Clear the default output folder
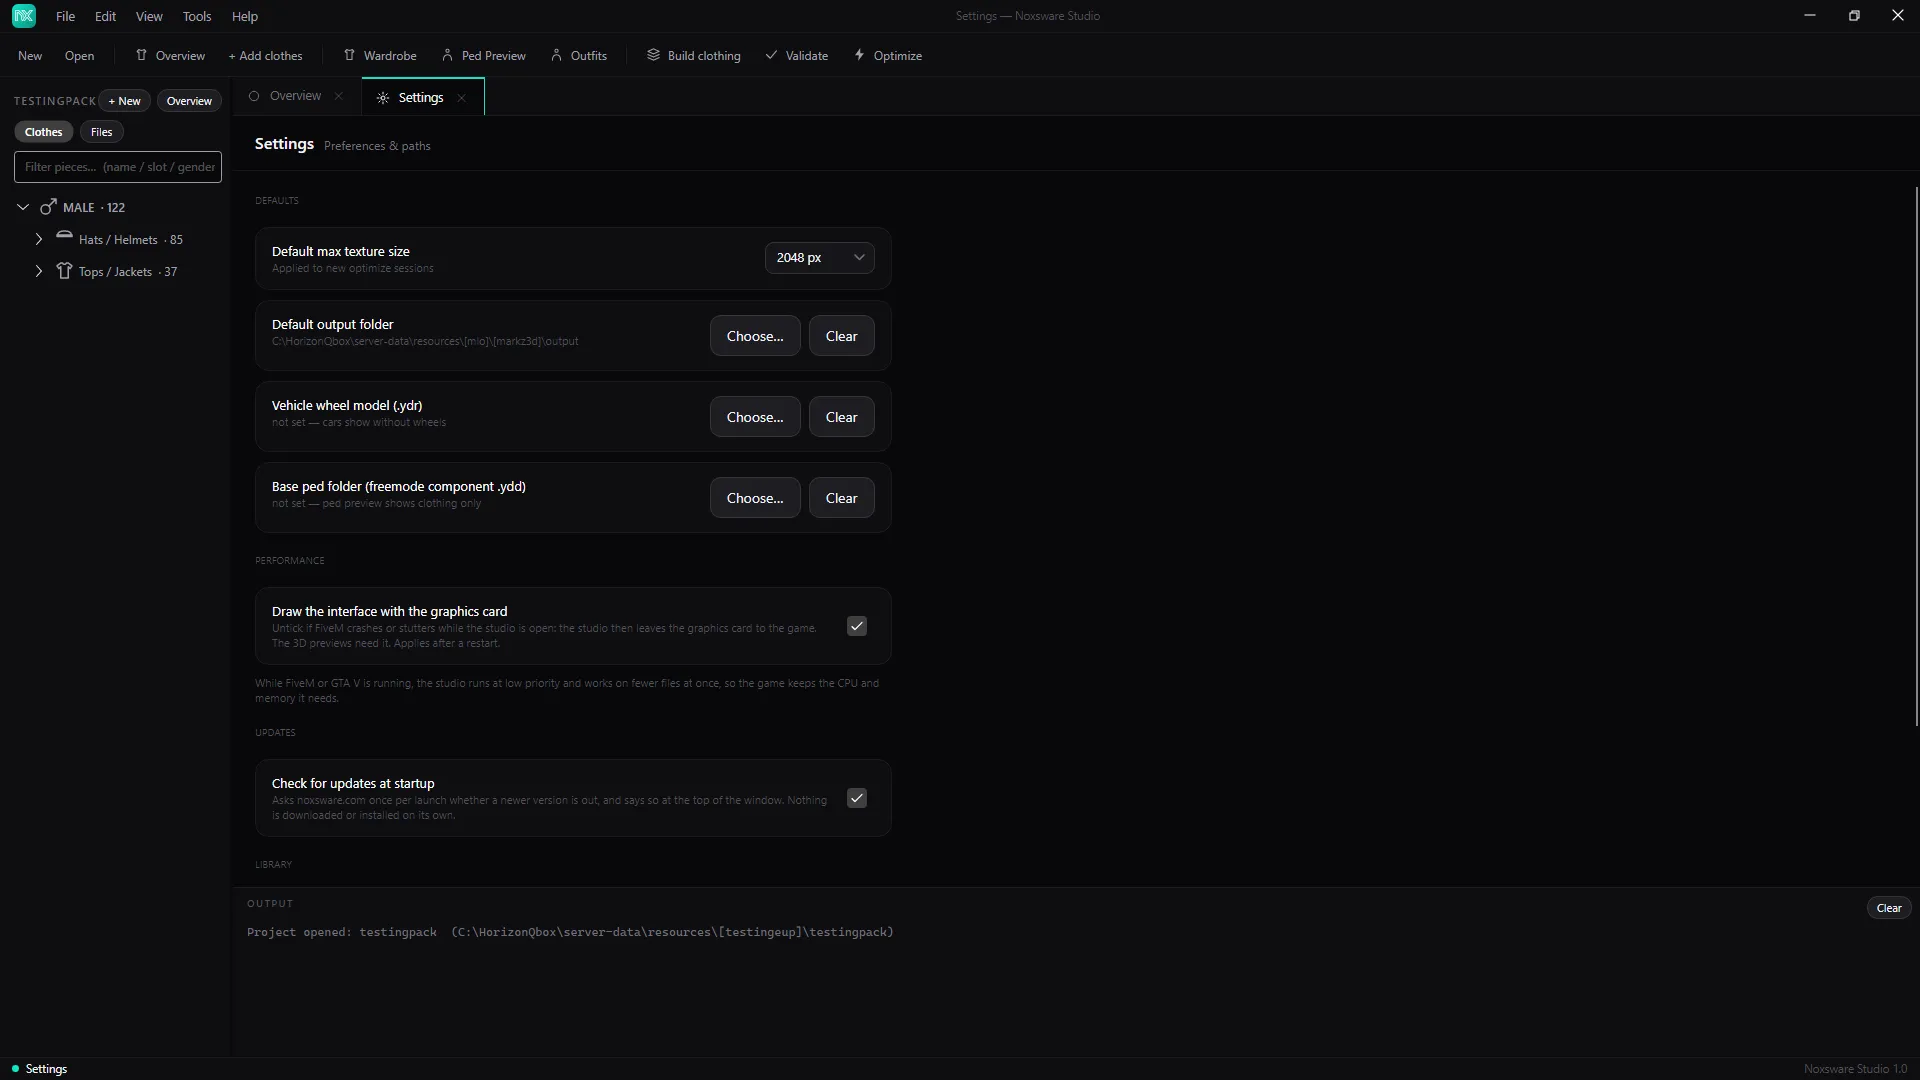This screenshot has width=1920, height=1080. pyautogui.click(x=841, y=336)
